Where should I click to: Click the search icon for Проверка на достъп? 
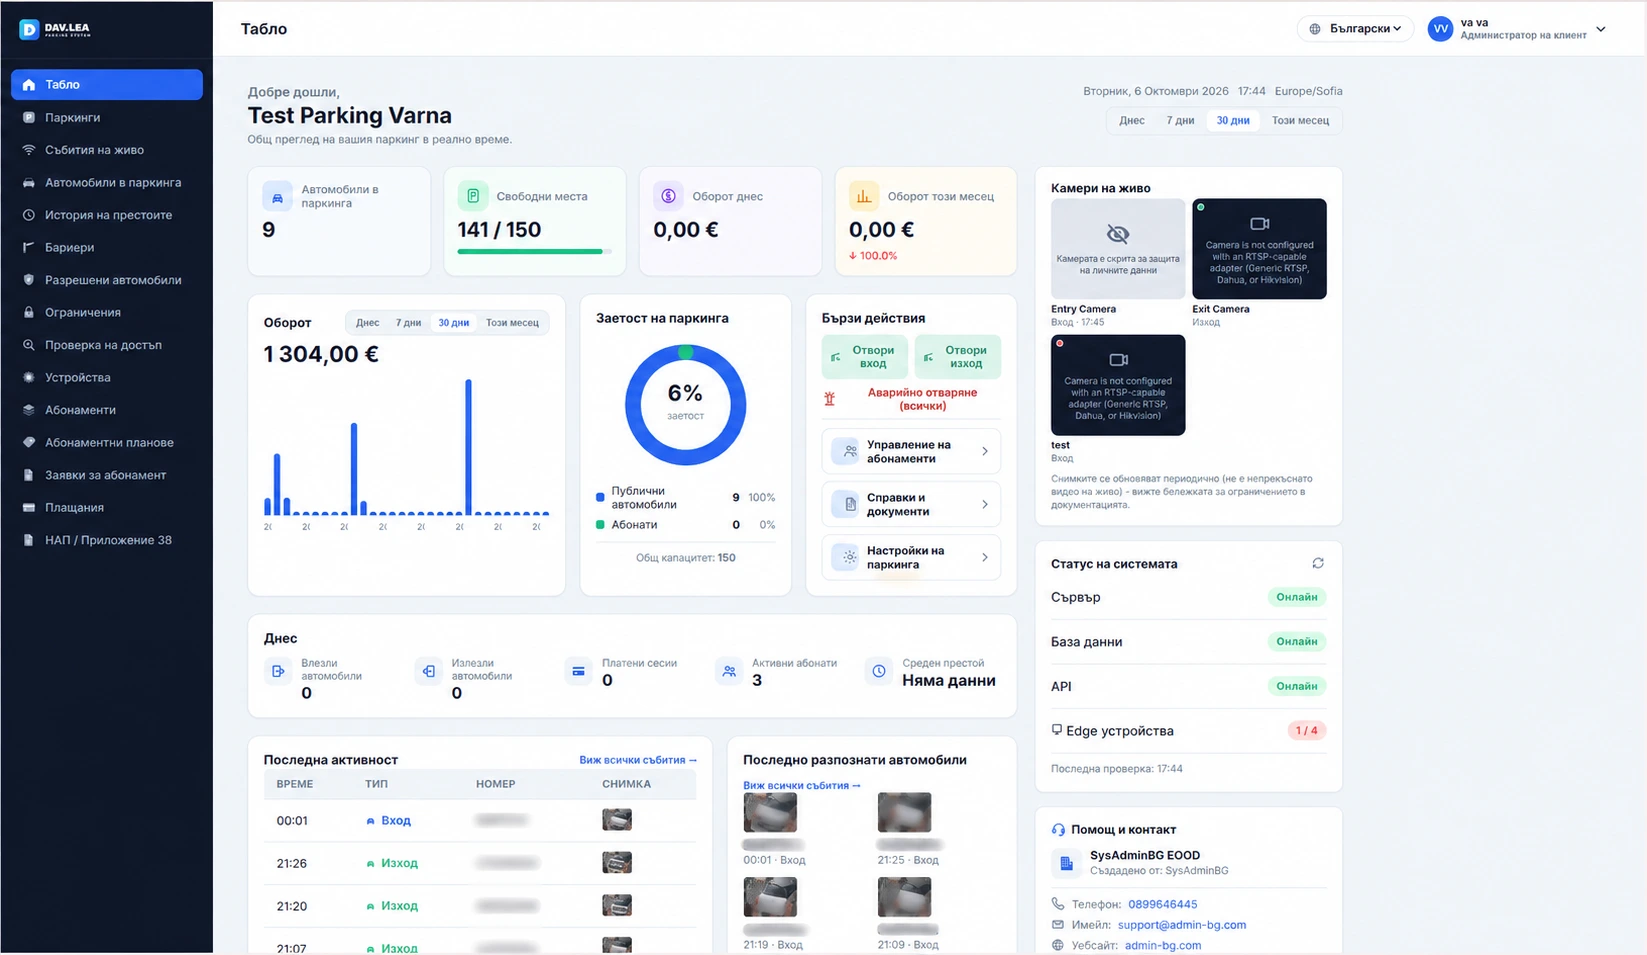[29, 345]
